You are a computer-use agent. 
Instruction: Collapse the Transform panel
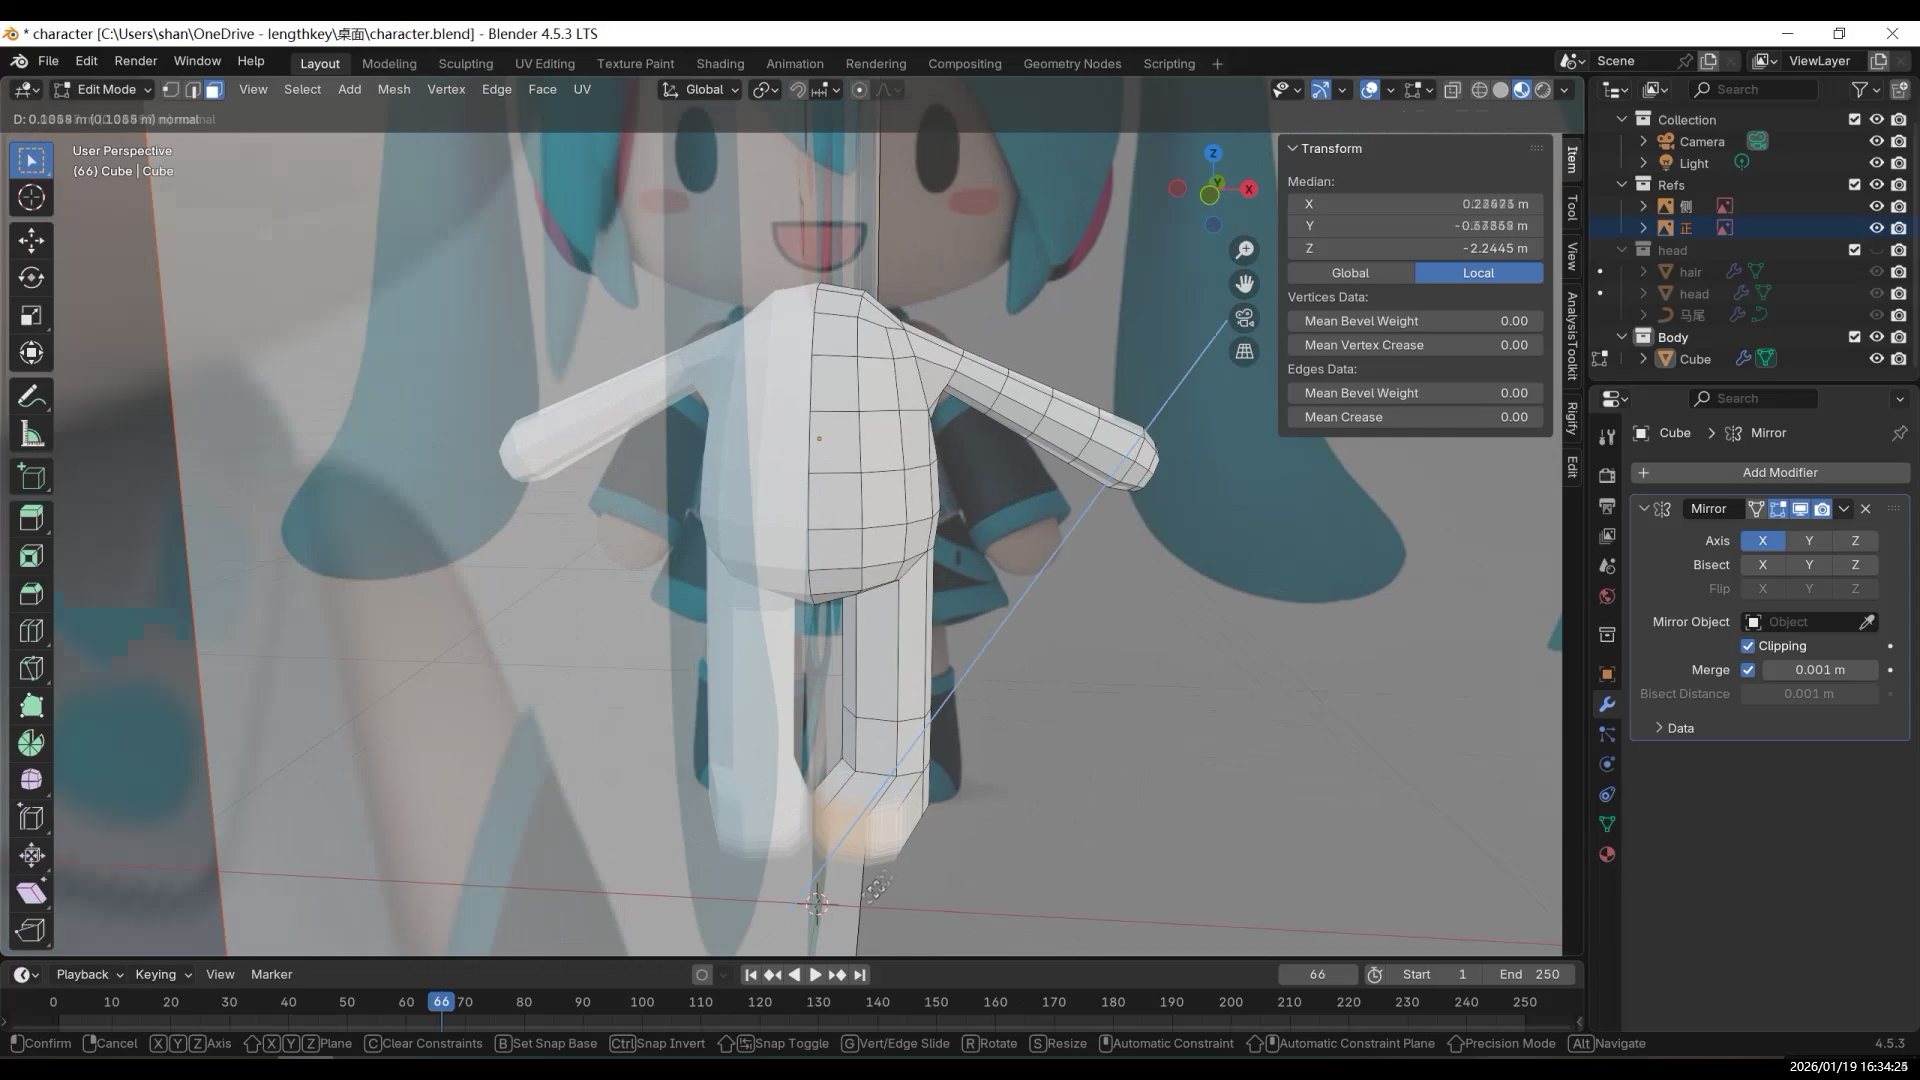tap(1293, 148)
